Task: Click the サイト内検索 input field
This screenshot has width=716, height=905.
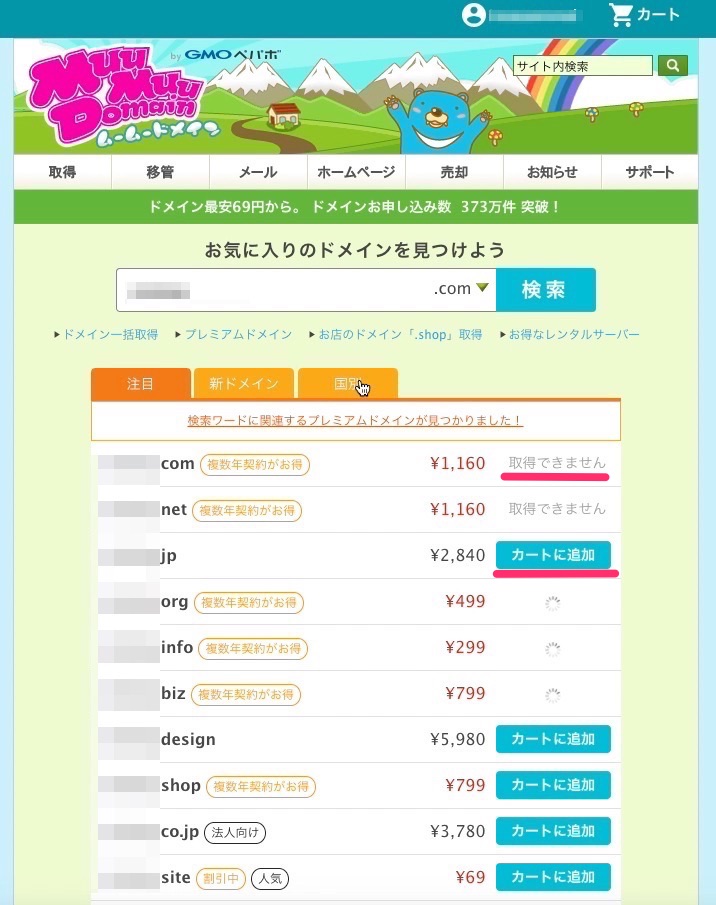Action: click(x=583, y=66)
